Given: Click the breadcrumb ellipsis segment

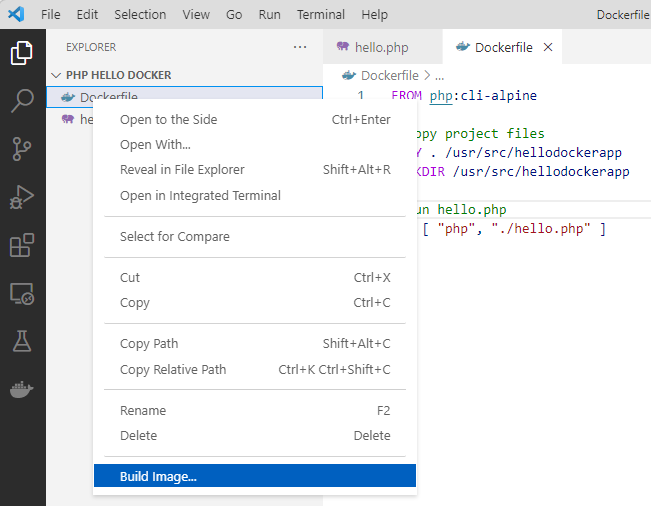Looking at the screenshot, I should (440, 76).
